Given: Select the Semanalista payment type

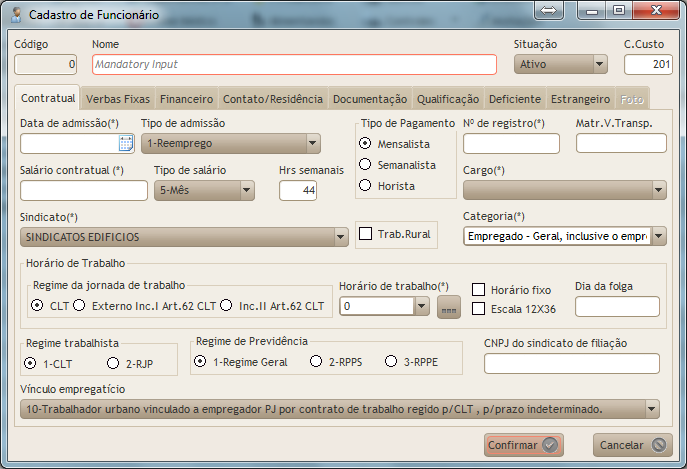Looking at the screenshot, I should 367,164.
